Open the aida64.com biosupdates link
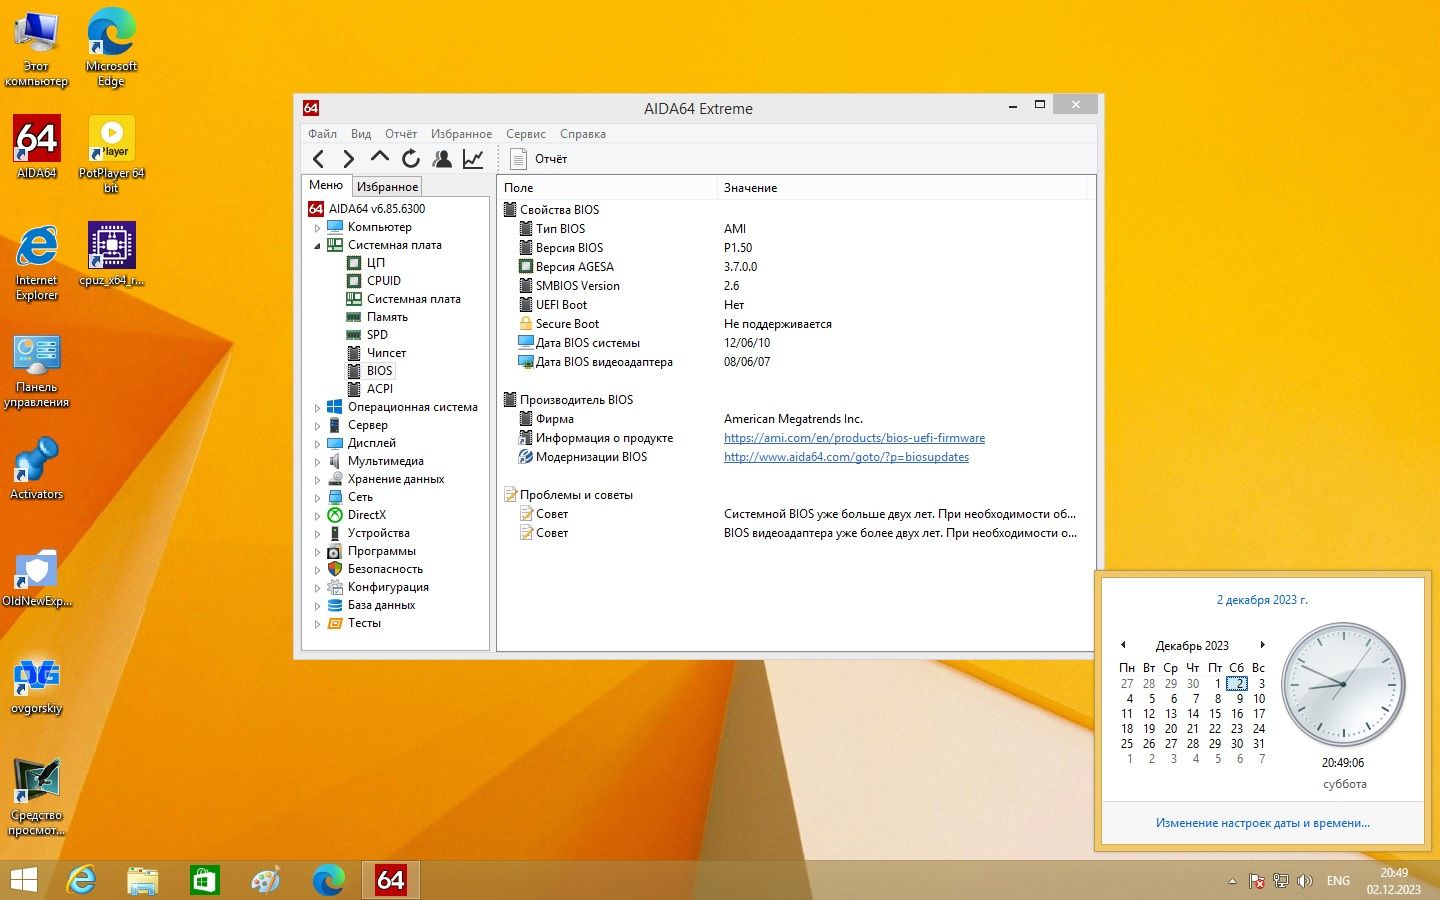Screen dimensions: 1440x900 click(846, 457)
